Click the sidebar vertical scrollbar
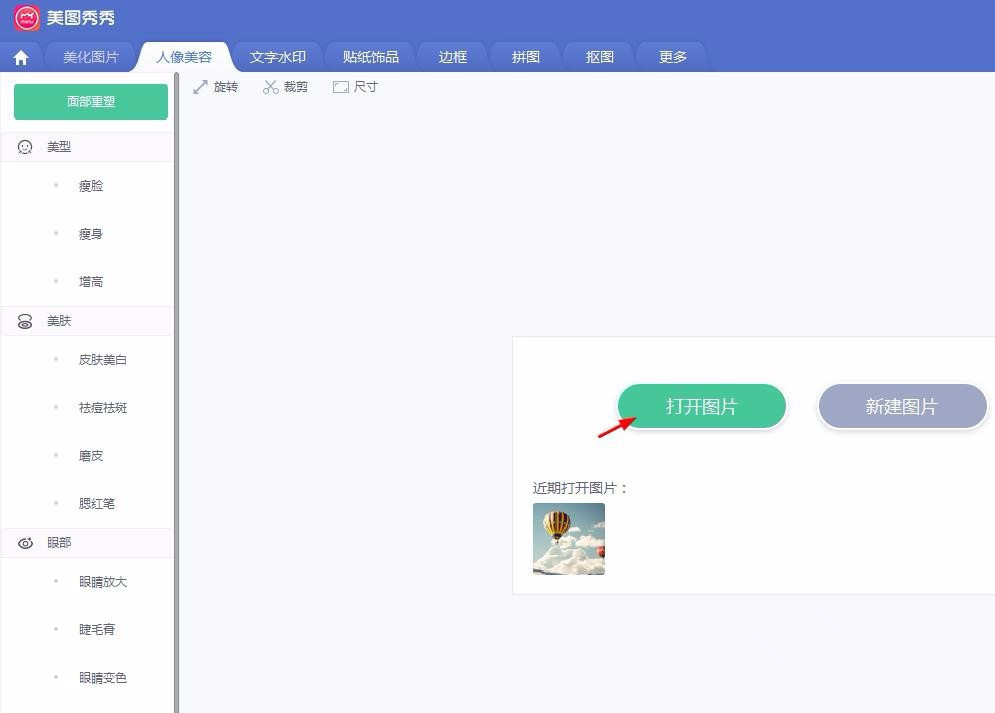This screenshot has width=995, height=713. click(176, 392)
